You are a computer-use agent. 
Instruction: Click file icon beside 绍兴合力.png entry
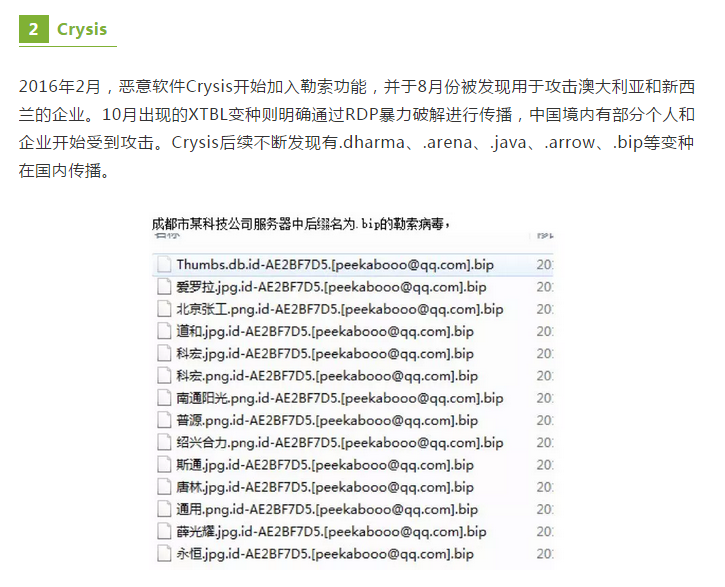164,442
